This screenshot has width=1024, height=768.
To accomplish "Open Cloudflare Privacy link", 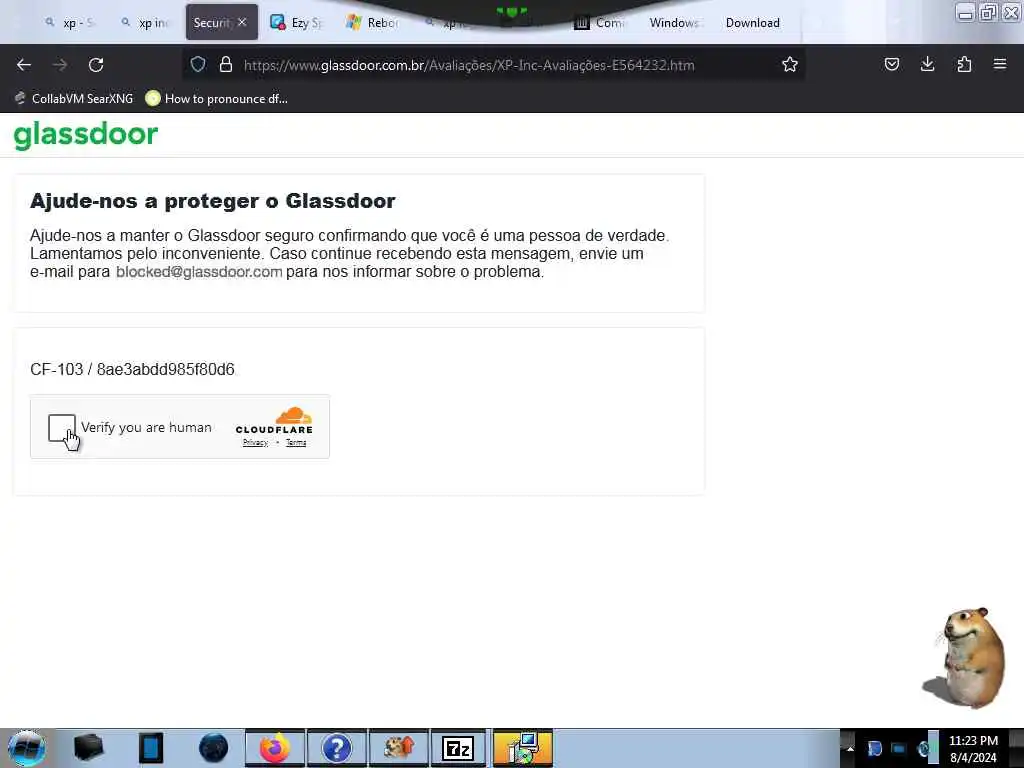I will pyautogui.click(x=255, y=443).
